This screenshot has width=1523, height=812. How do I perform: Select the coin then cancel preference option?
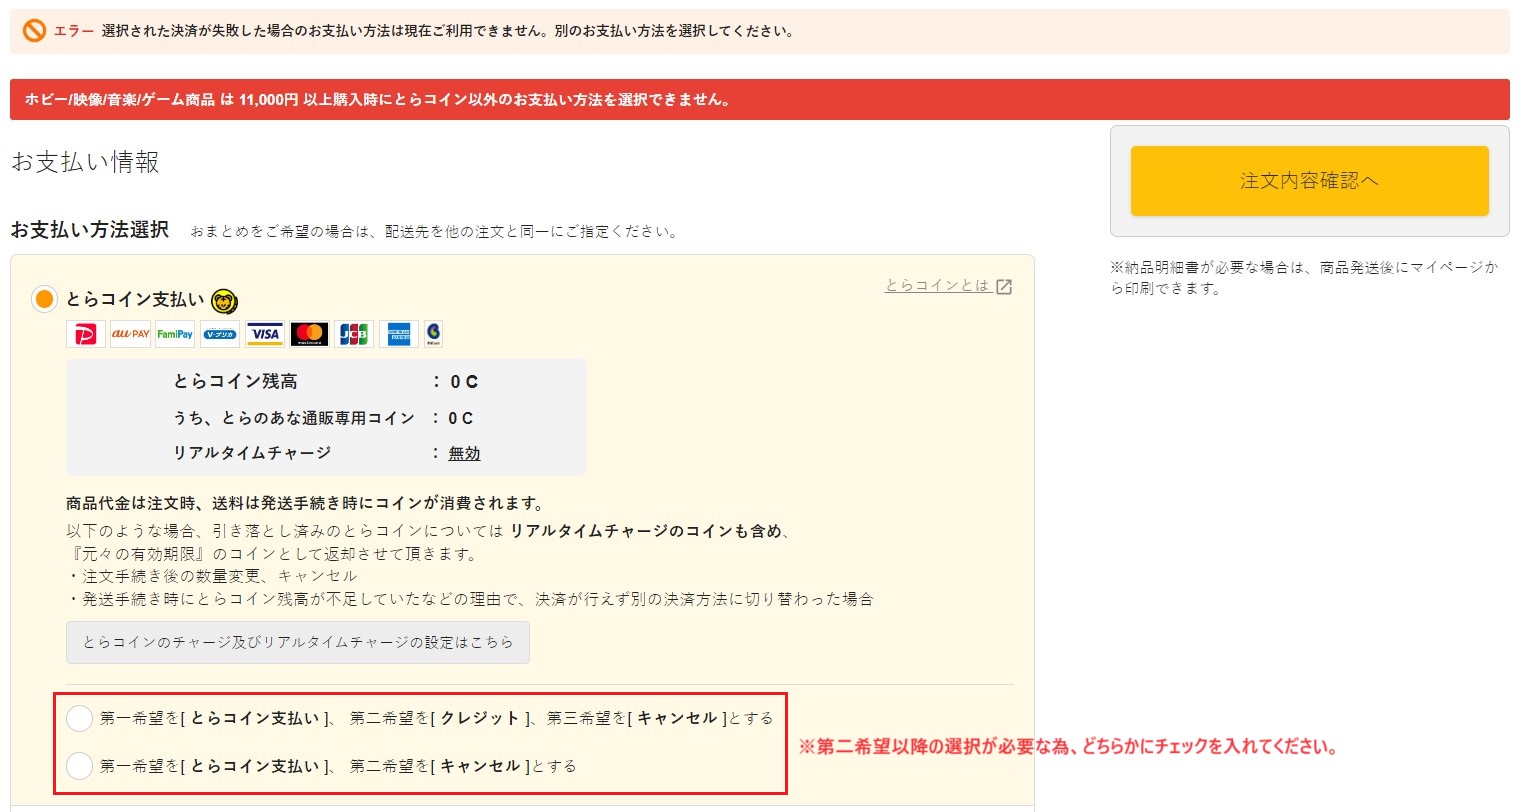(79, 766)
